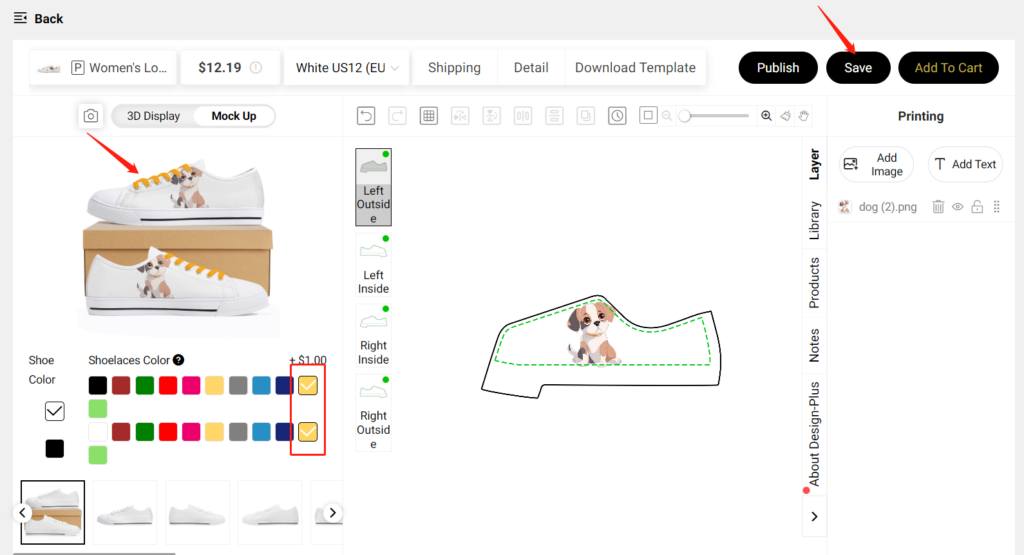The width and height of the screenshot is (1024, 555).
Task: Click the hamburger menu icon beside Back
Action: (x=20, y=18)
